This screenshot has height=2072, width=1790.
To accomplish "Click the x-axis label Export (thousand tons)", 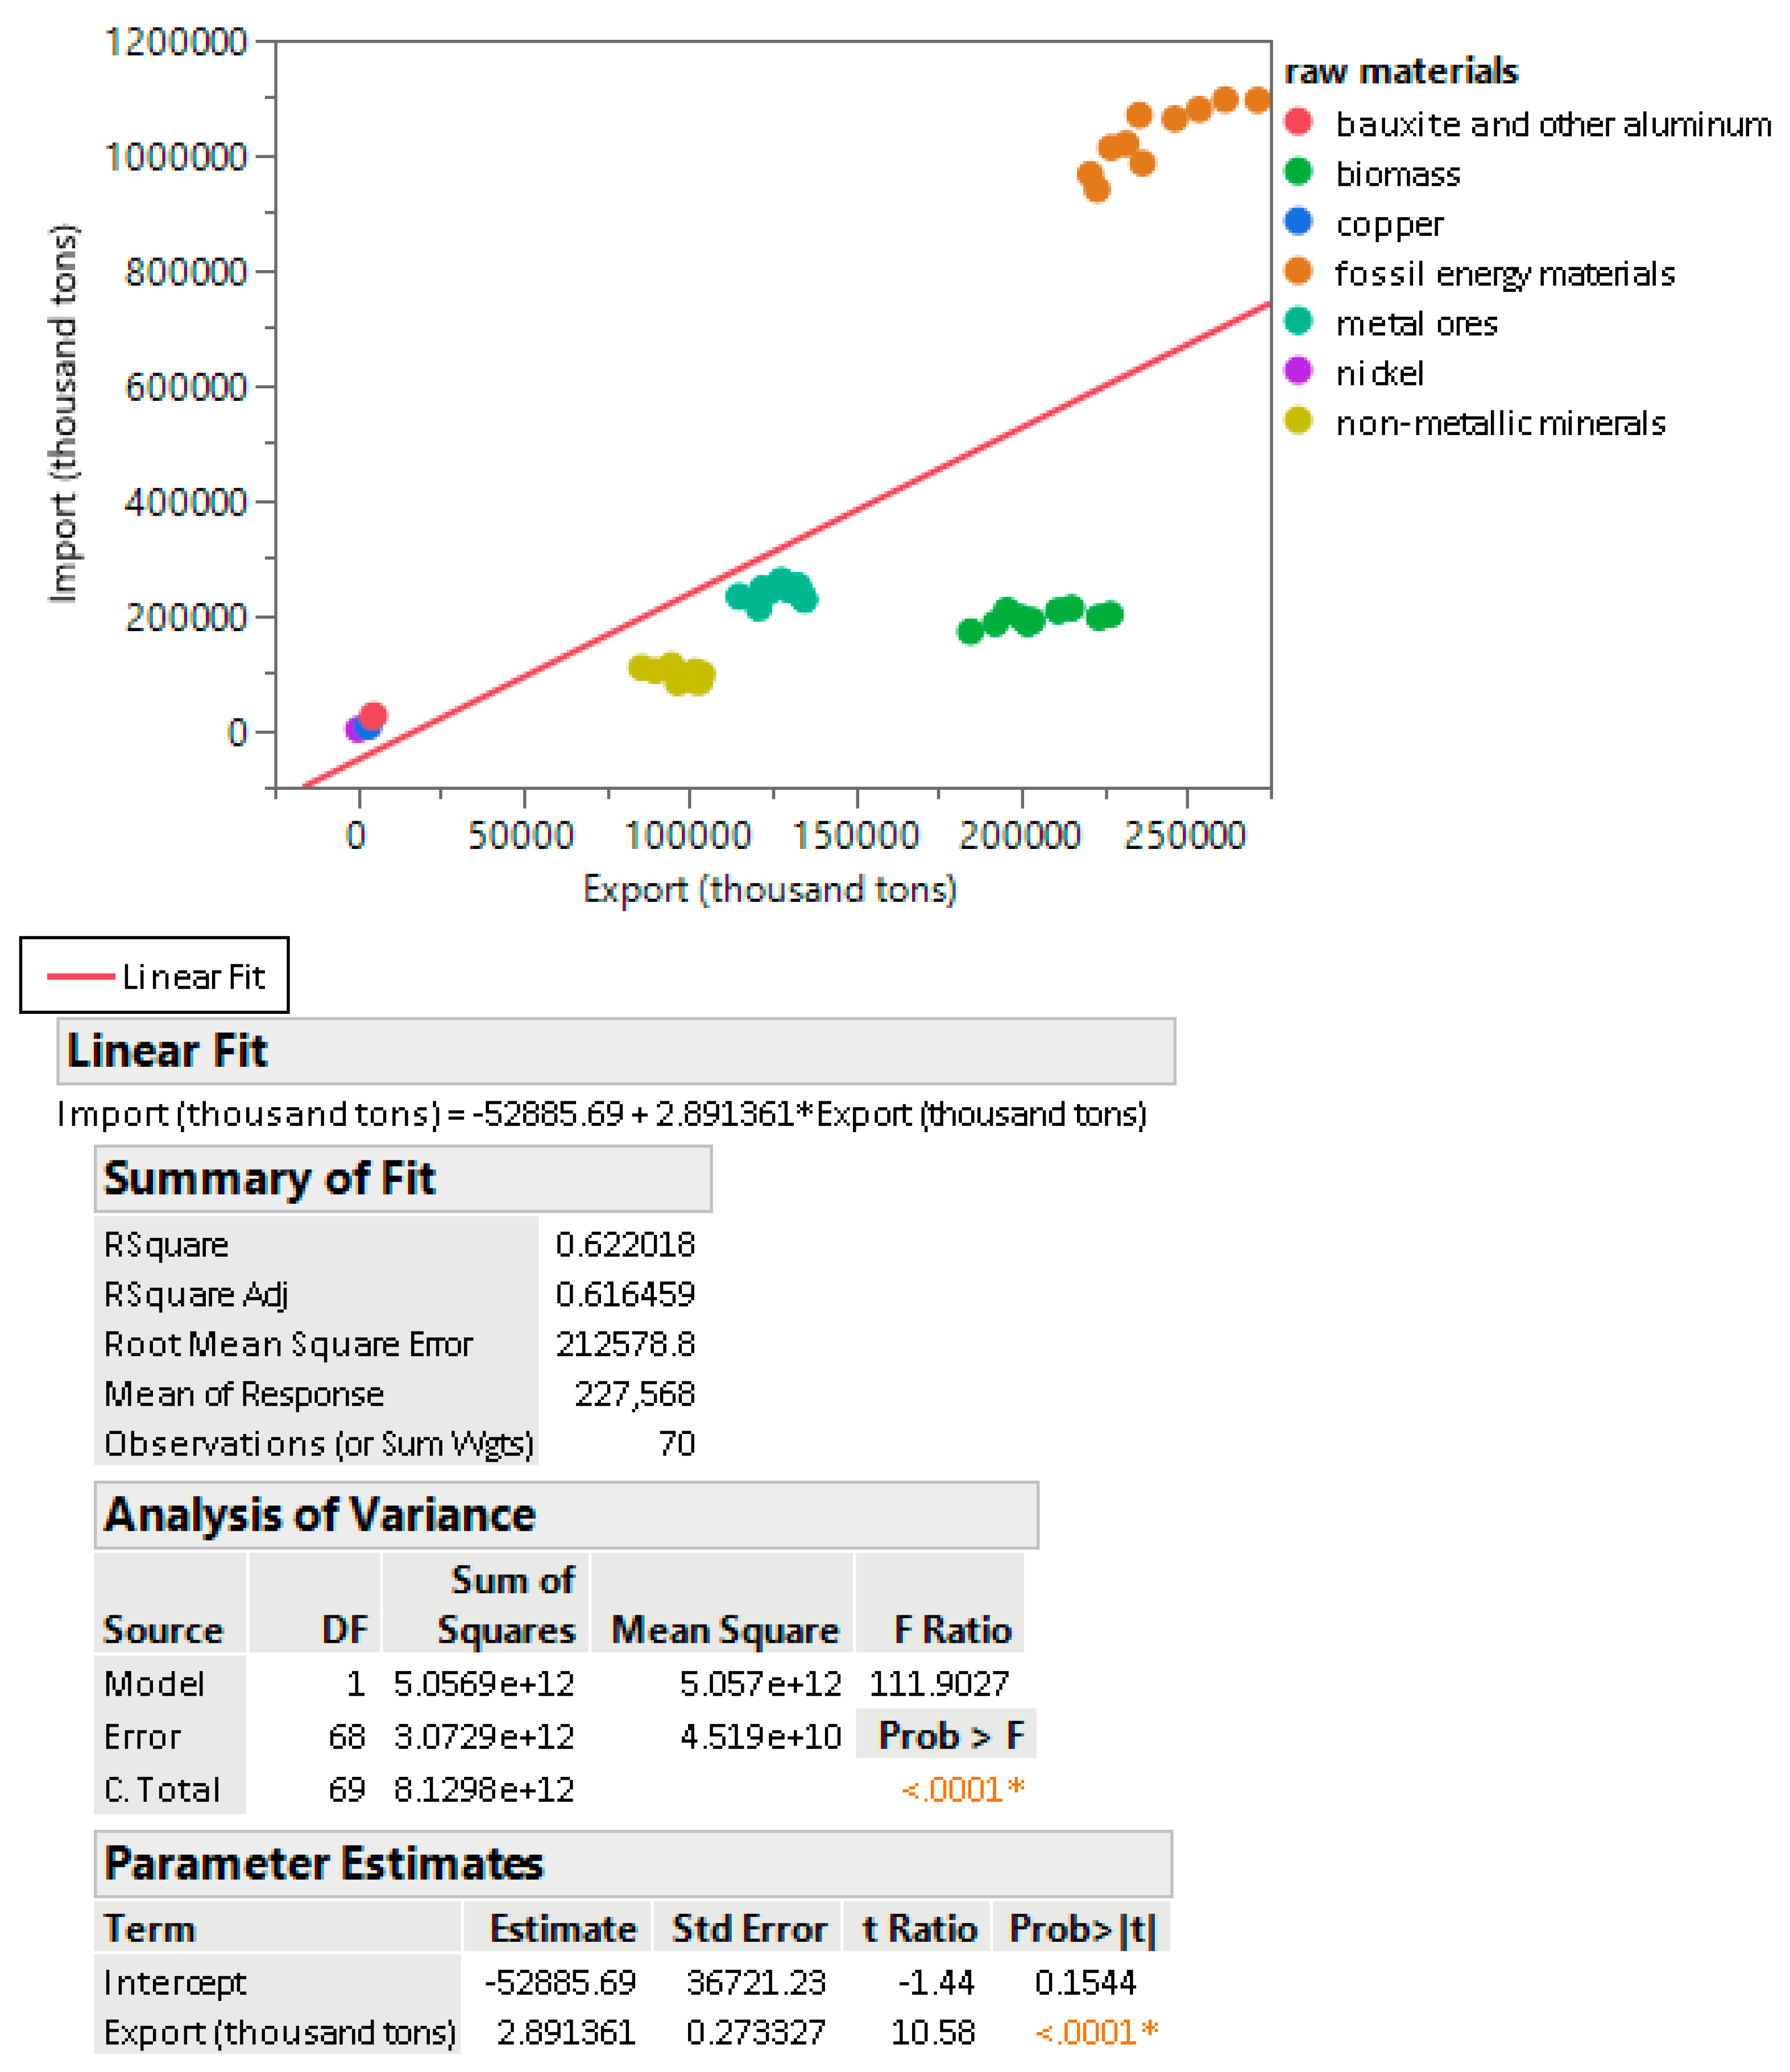I will (x=770, y=890).
